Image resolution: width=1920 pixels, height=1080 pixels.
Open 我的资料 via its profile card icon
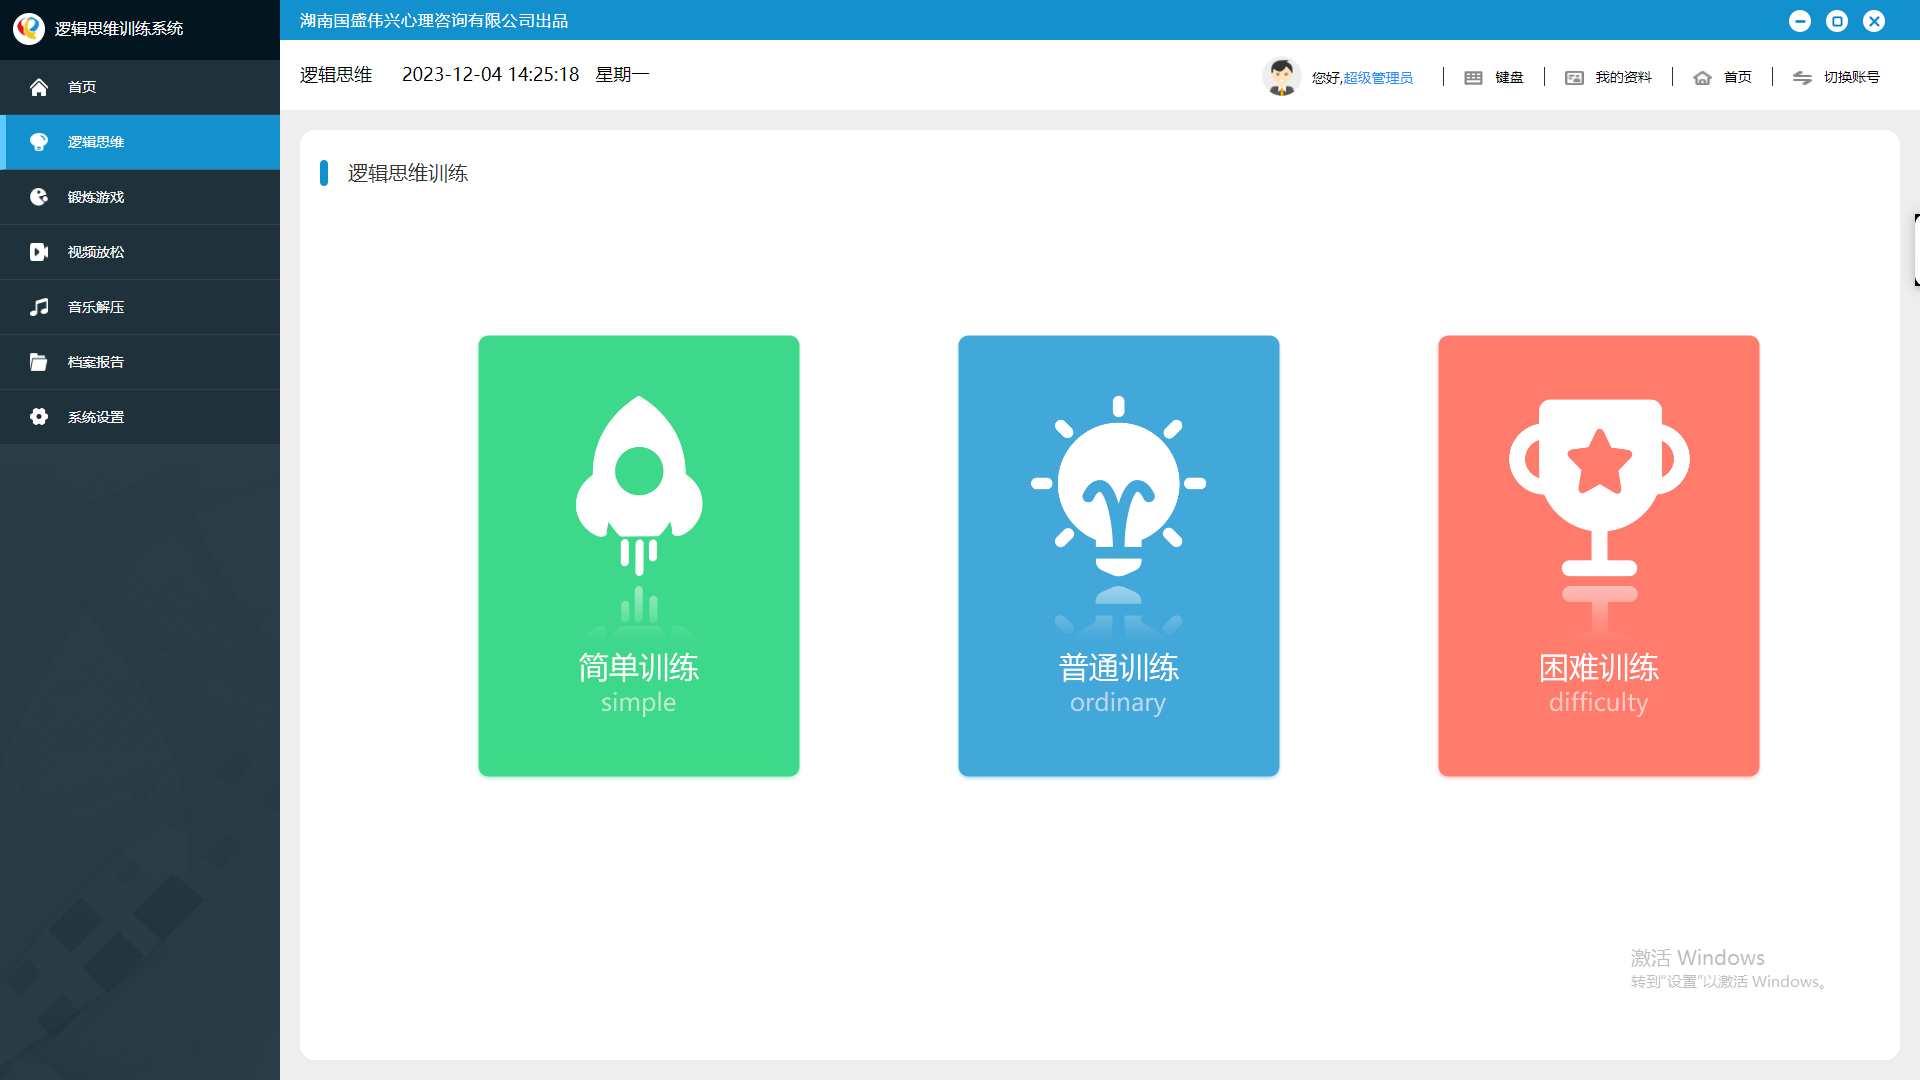point(1575,77)
